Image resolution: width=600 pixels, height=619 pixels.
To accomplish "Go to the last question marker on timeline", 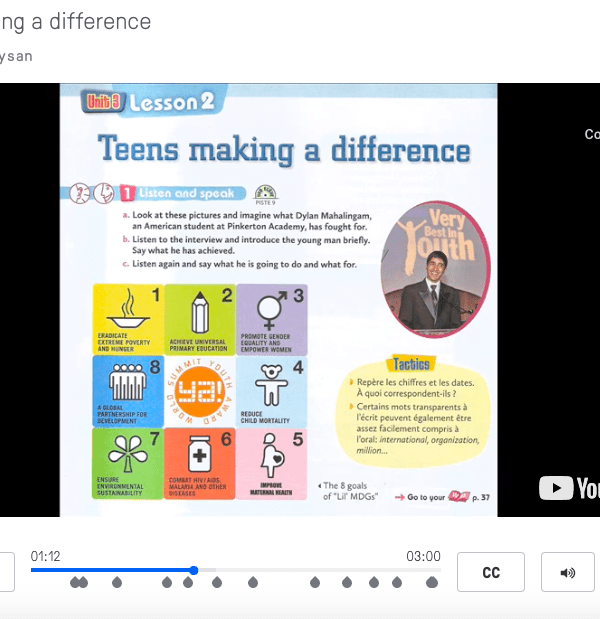I will pos(432,582).
